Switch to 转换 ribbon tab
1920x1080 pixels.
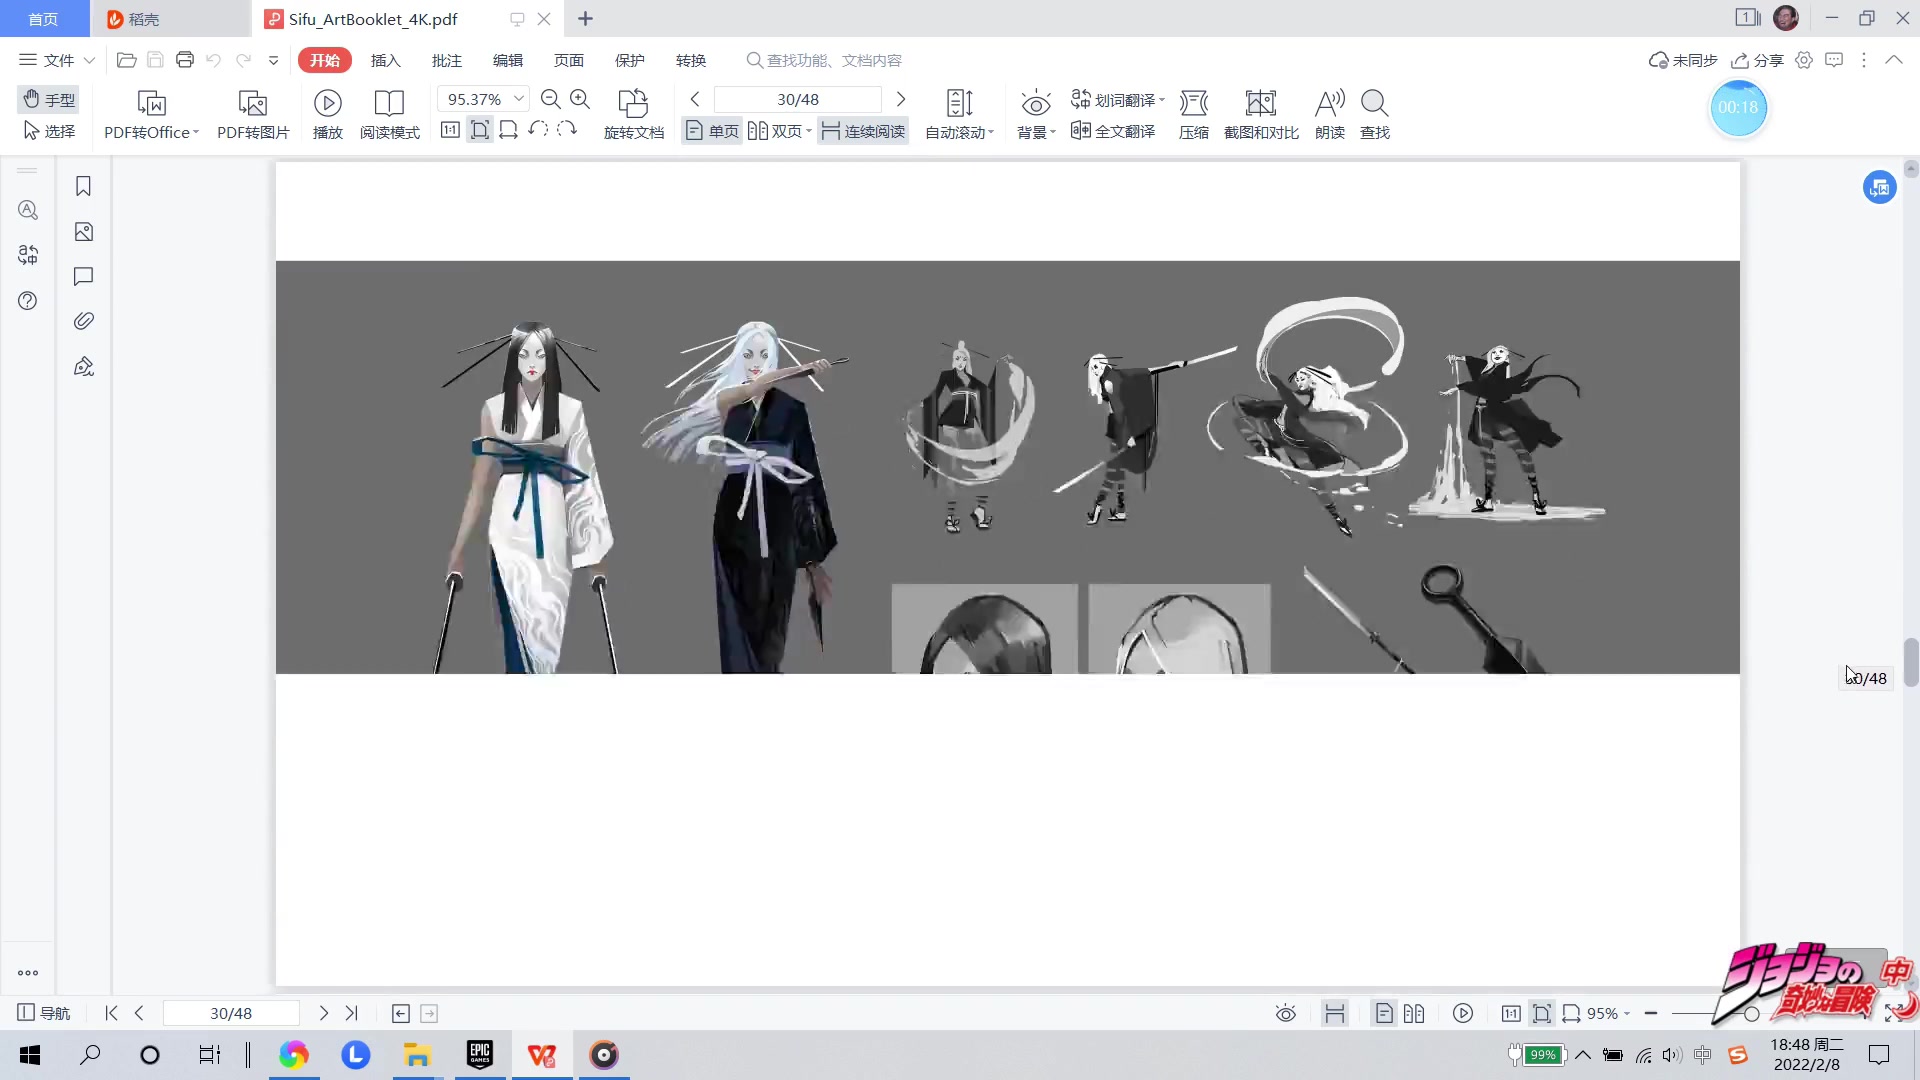691,60
